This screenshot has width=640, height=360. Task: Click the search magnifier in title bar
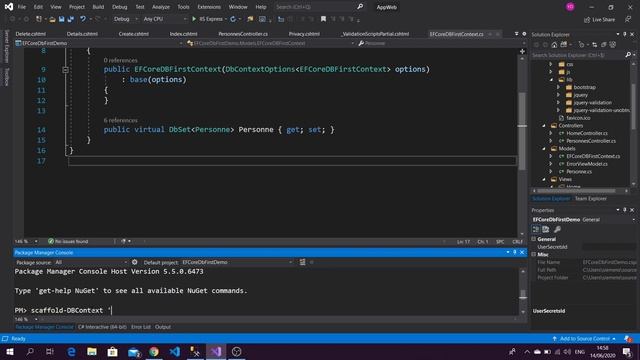click(x=360, y=7)
